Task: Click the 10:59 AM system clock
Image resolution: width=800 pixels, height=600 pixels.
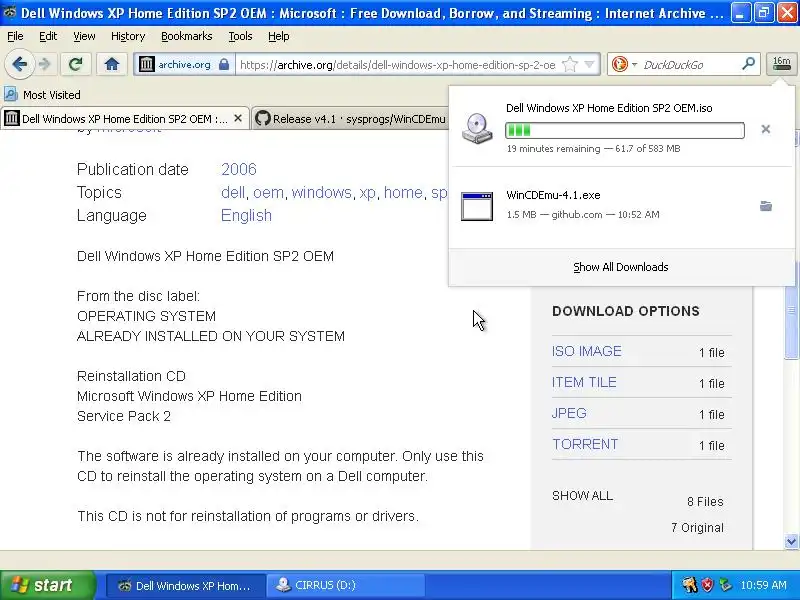Action: point(763,585)
